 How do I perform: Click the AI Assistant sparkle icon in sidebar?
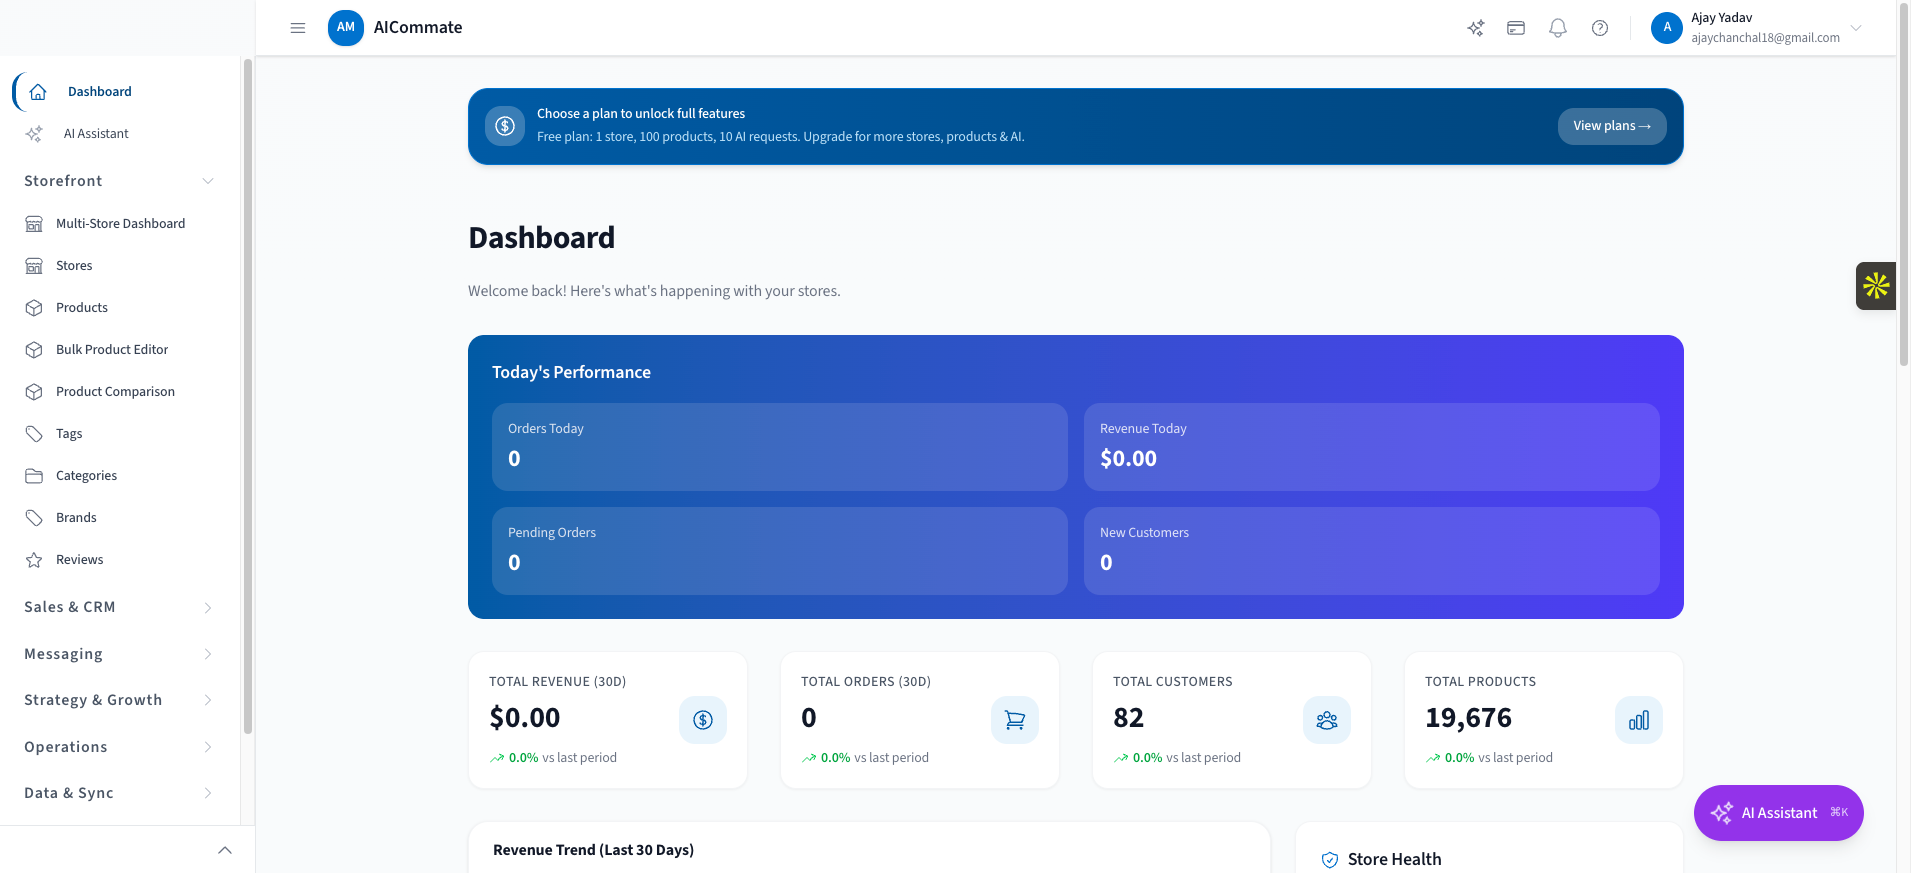(x=34, y=134)
